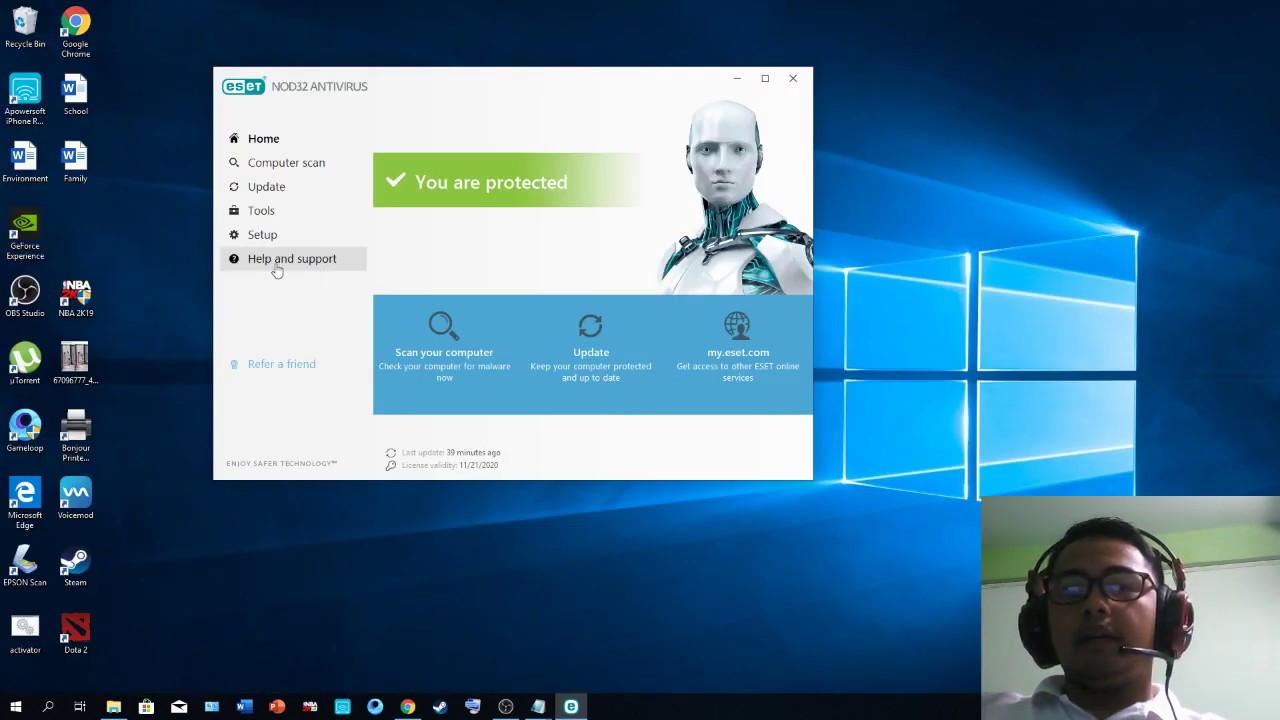1280x720 pixels.
Task: Select the Bonjour Printer desktop icon
Action: [x=75, y=436]
